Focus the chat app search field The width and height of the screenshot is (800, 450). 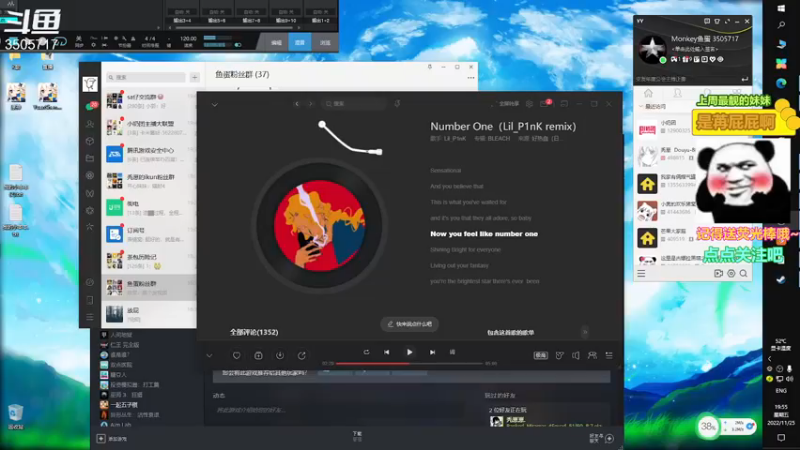pos(146,77)
